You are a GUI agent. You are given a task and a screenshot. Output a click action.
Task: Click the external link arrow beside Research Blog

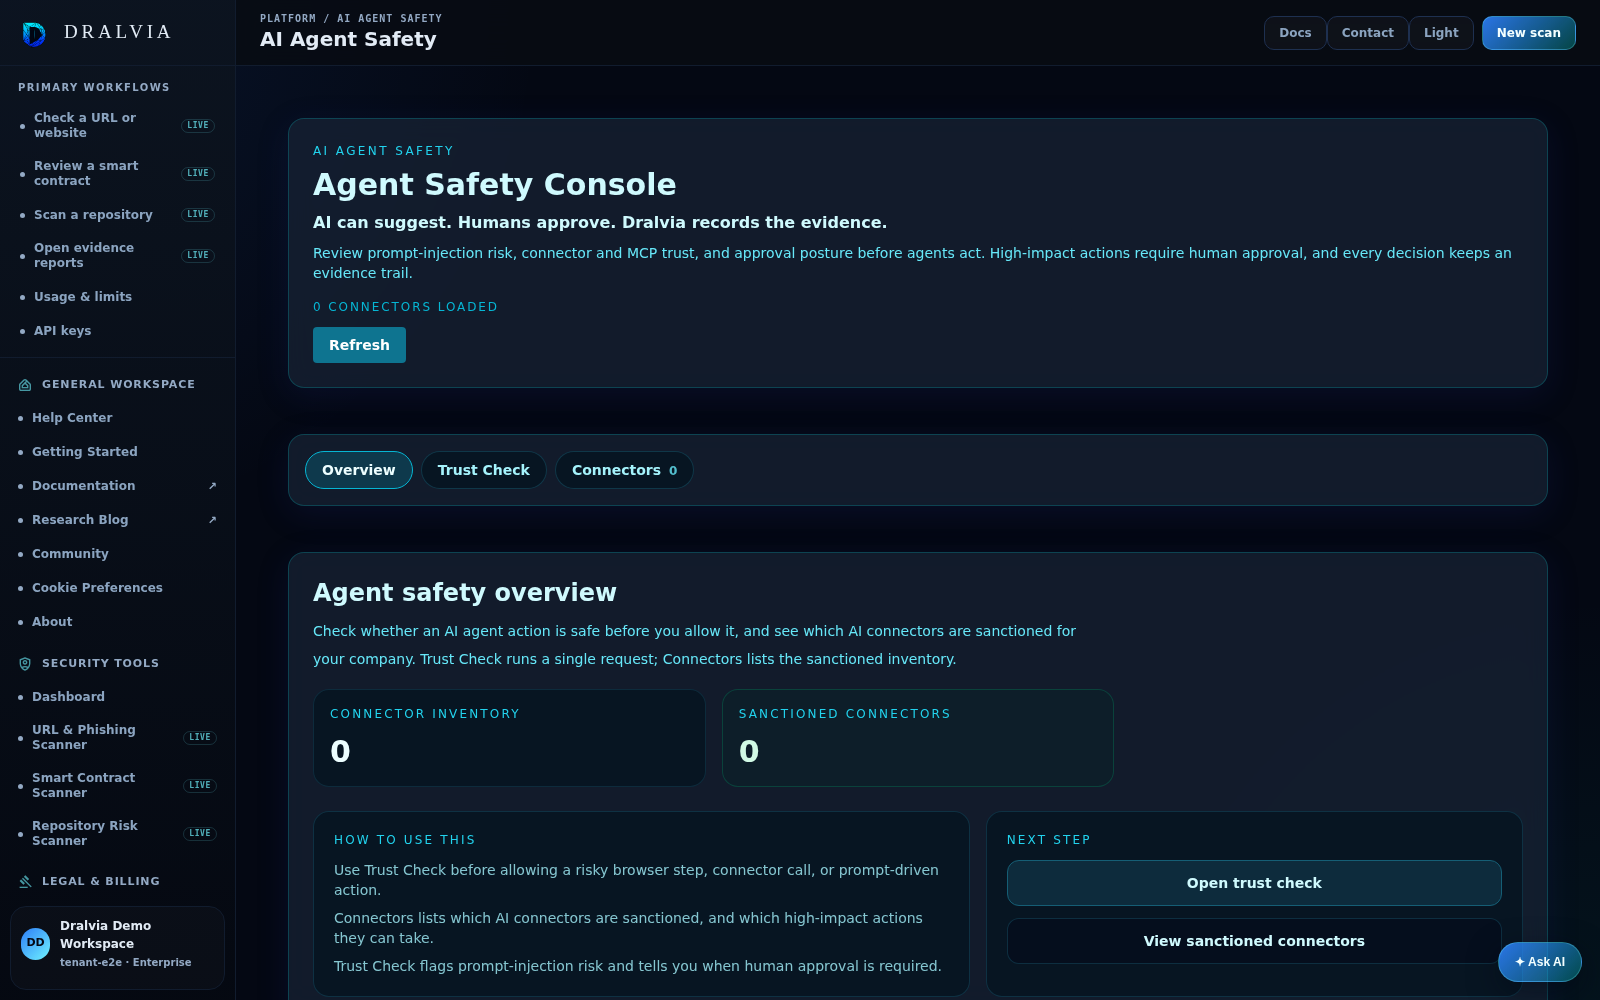(x=212, y=520)
